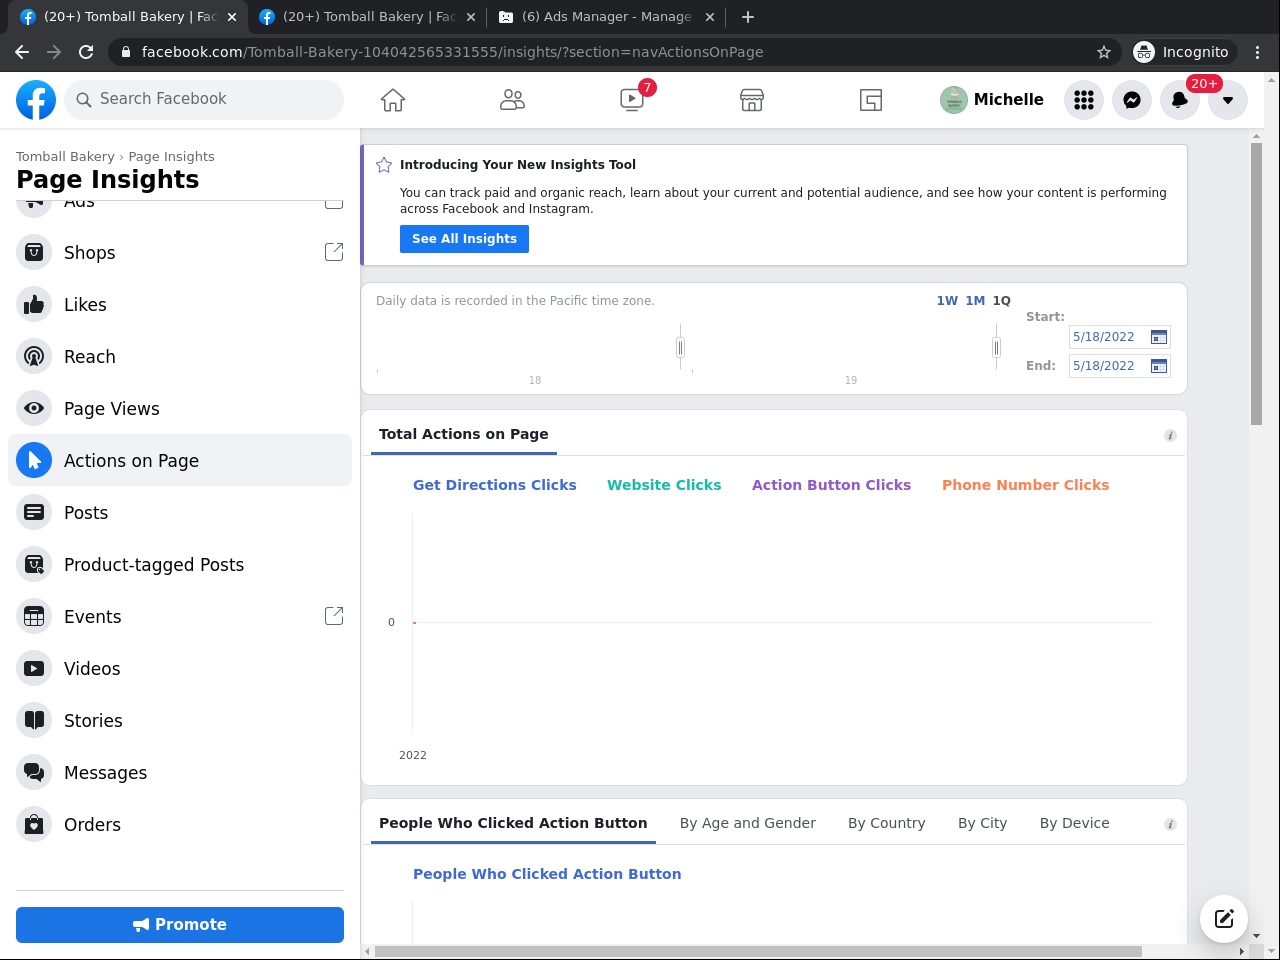Click the blue Promote button
The height and width of the screenshot is (960, 1280).
pyautogui.click(x=180, y=925)
